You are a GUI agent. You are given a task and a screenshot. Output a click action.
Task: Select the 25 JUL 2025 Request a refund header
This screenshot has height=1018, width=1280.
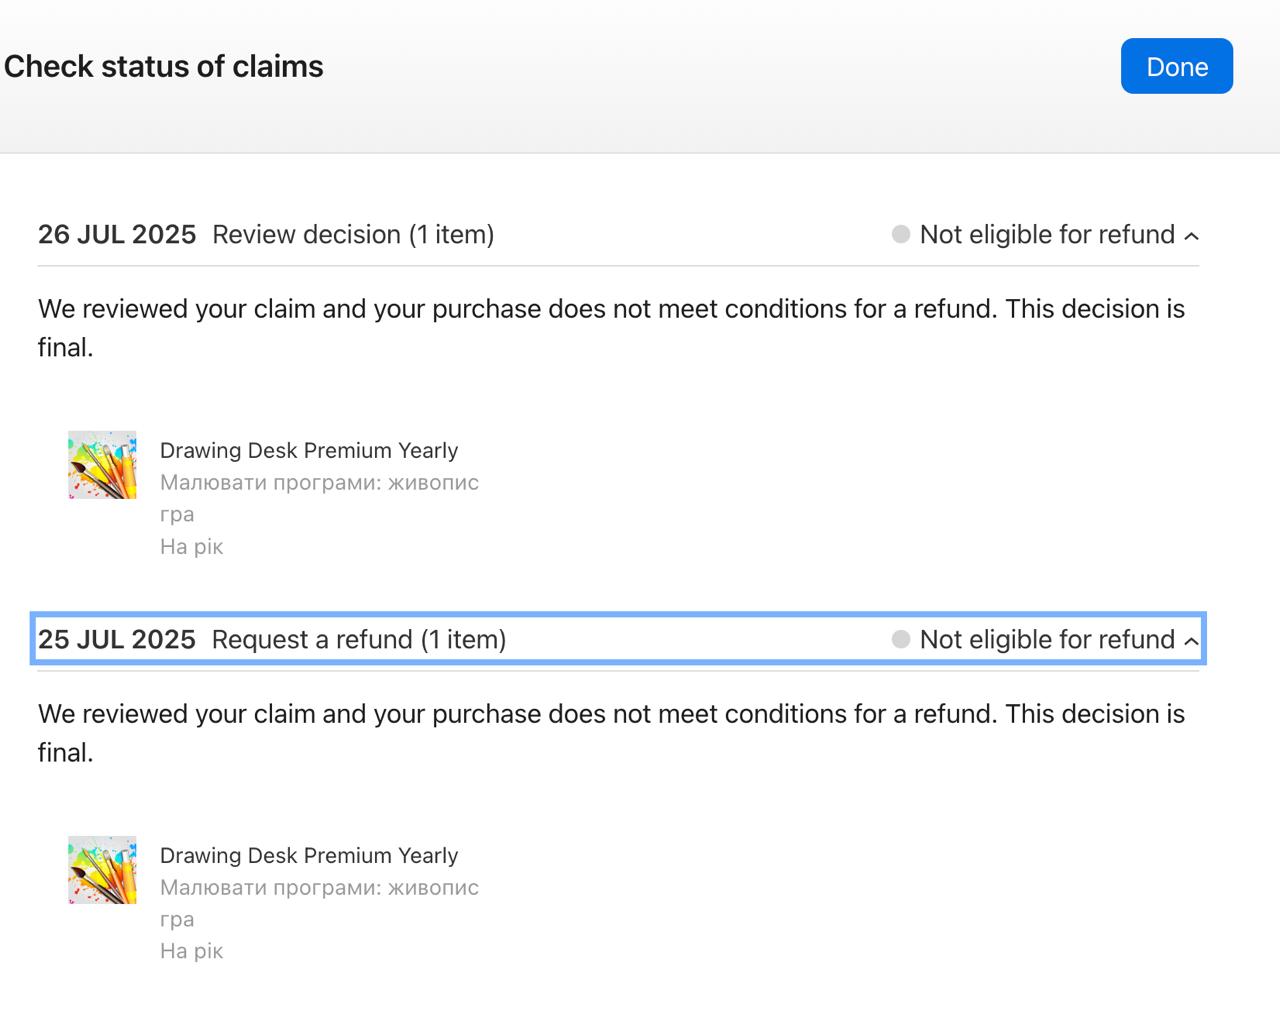click(272, 639)
